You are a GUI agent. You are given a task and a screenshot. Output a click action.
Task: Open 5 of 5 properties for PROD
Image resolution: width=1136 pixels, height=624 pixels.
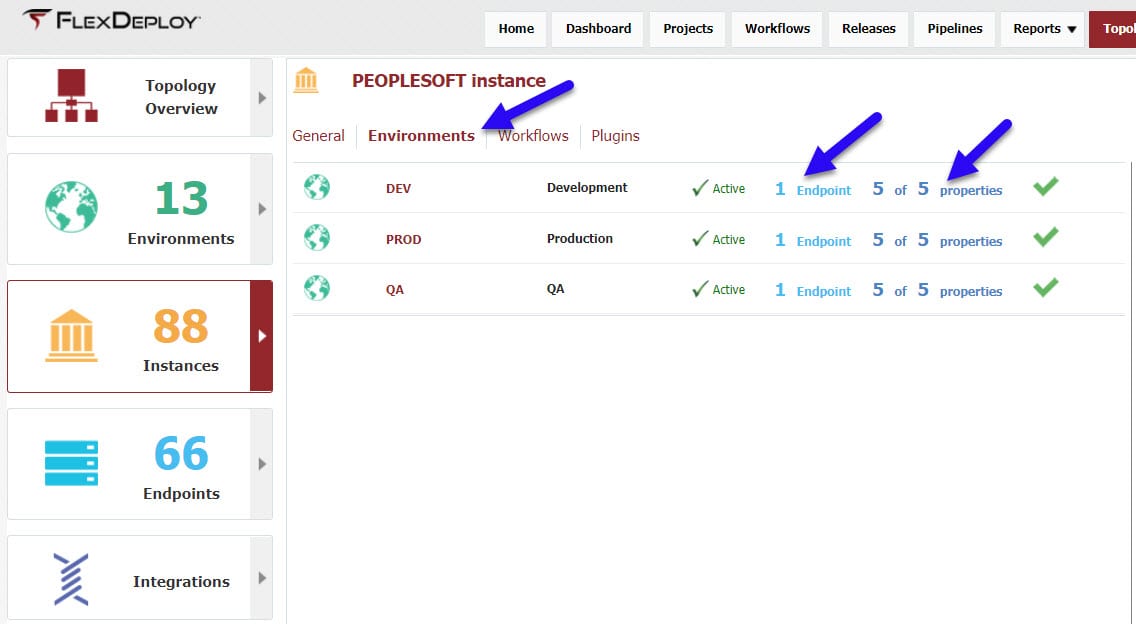pos(937,240)
